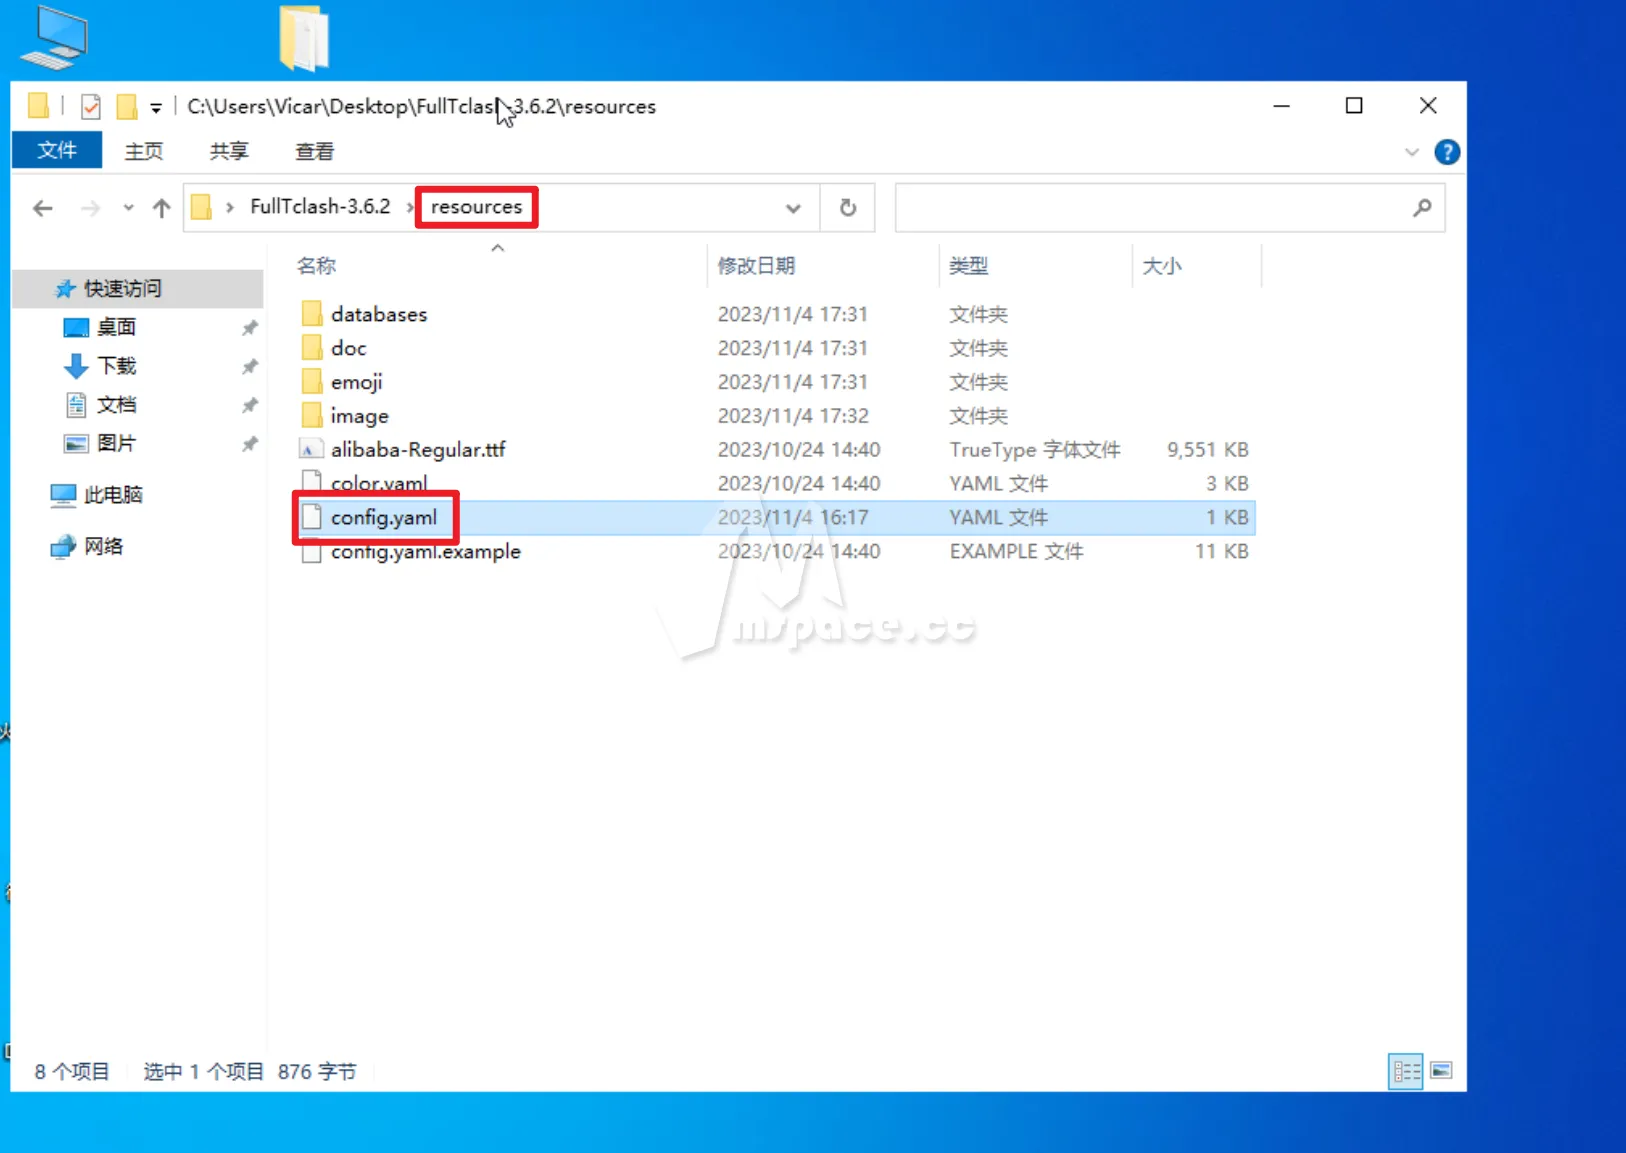Click the 2023/11/4 17:32 date cell
Screen dimensions: 1626x1153
[793, 416]
